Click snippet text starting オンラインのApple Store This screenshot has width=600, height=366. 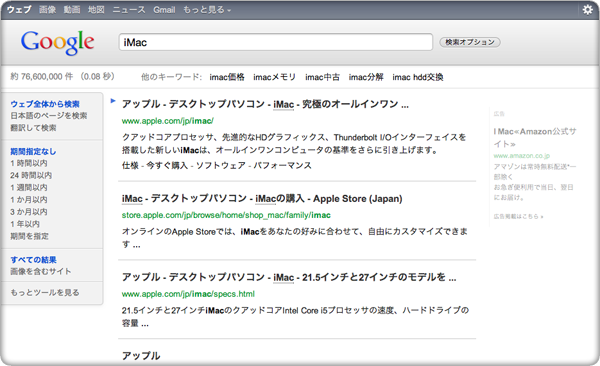coord(295,238)
